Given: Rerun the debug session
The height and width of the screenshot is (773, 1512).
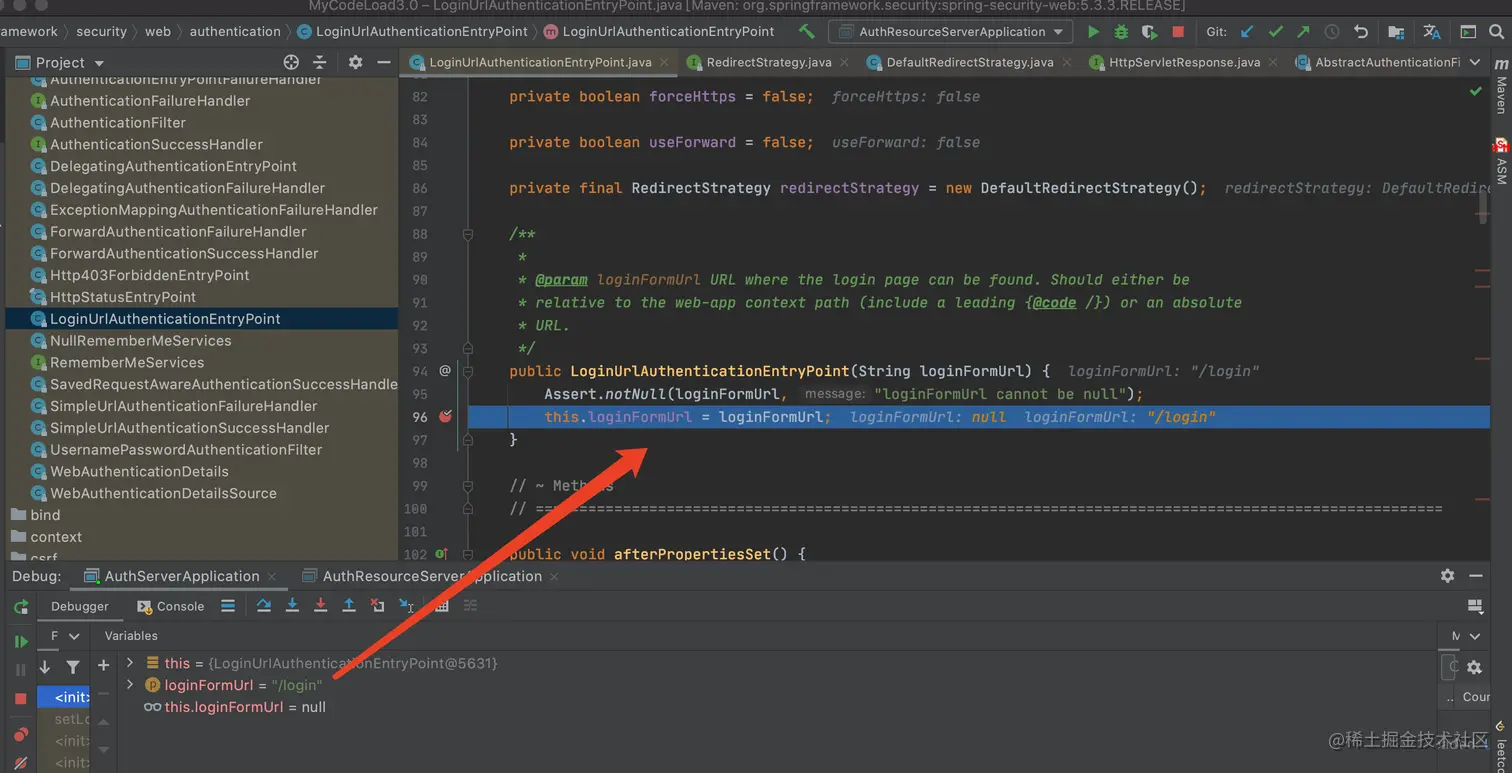Looking at the screenshot, I should click(x=20, y=607).
